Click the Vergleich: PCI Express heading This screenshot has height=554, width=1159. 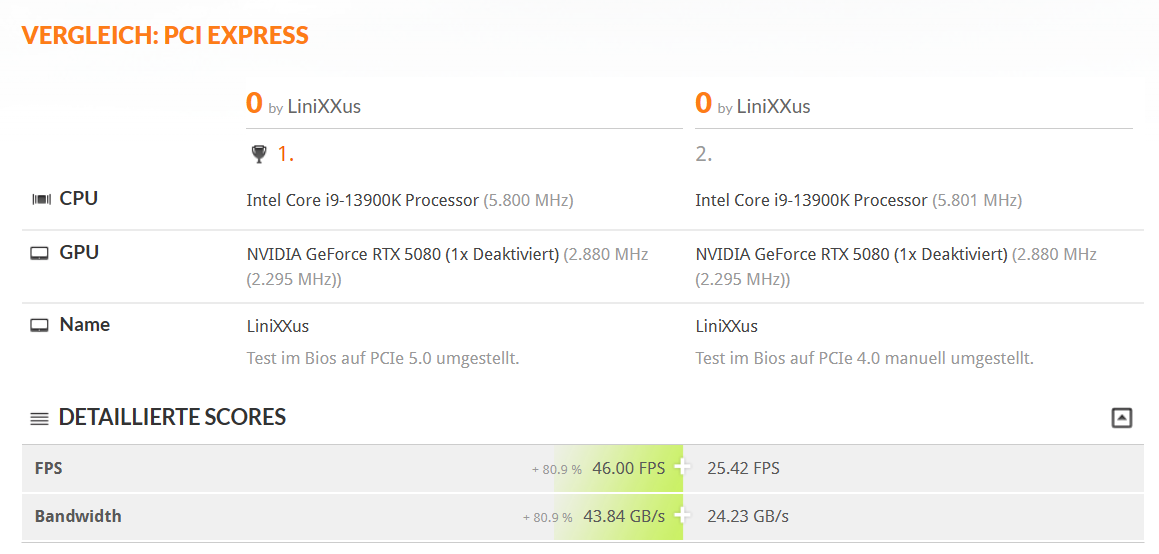165,35
